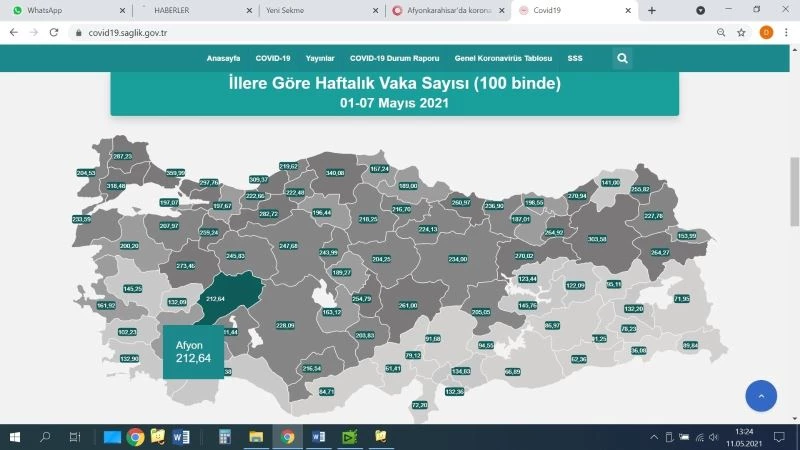The height and width of the screenshot is (450, 800).
Task: Switch to the WhatsApp tab
Action: coord(60,10)
